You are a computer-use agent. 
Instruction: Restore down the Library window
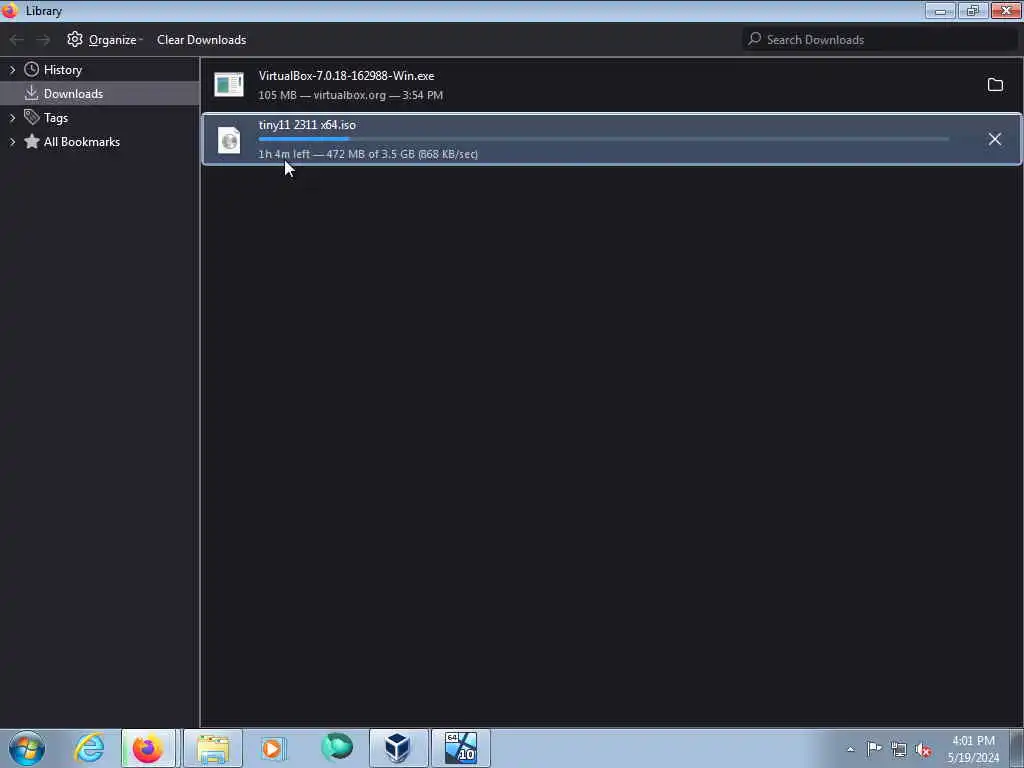tap(973, 10)
